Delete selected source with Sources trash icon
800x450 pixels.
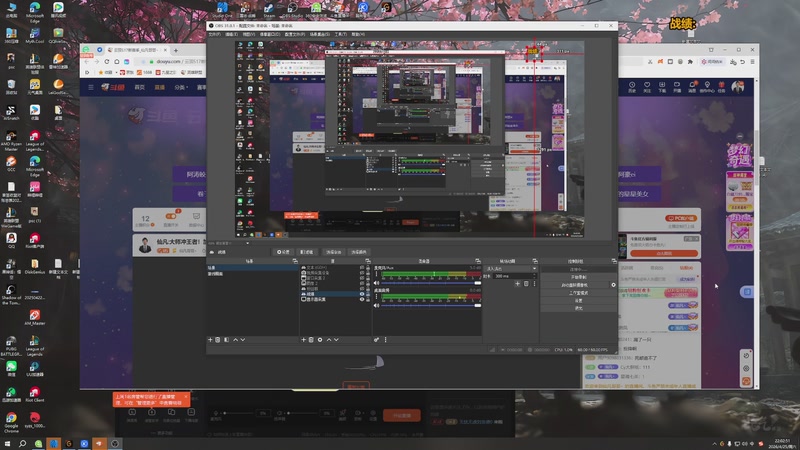(x=311, y=340)
